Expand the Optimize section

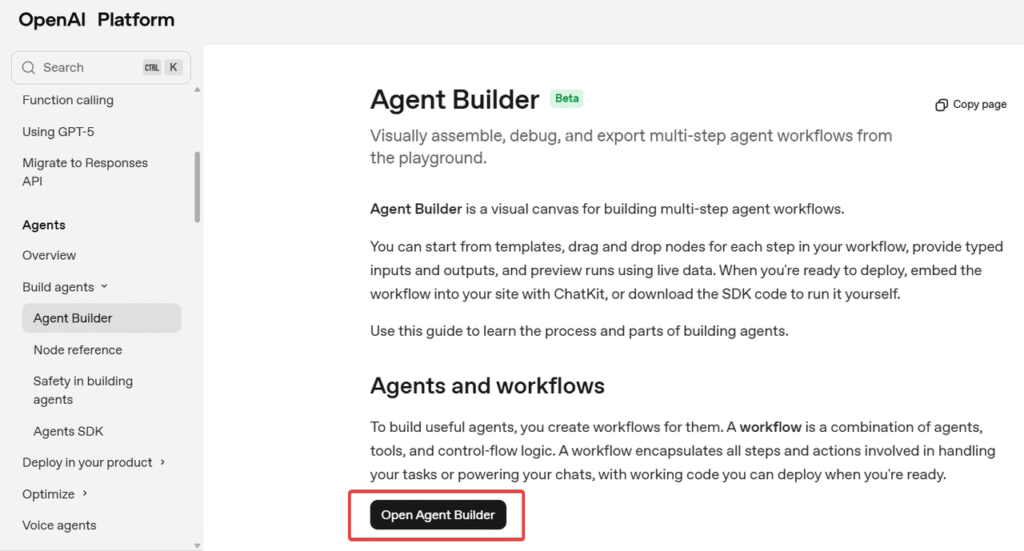pyautogui.click(x=85, y=494)
